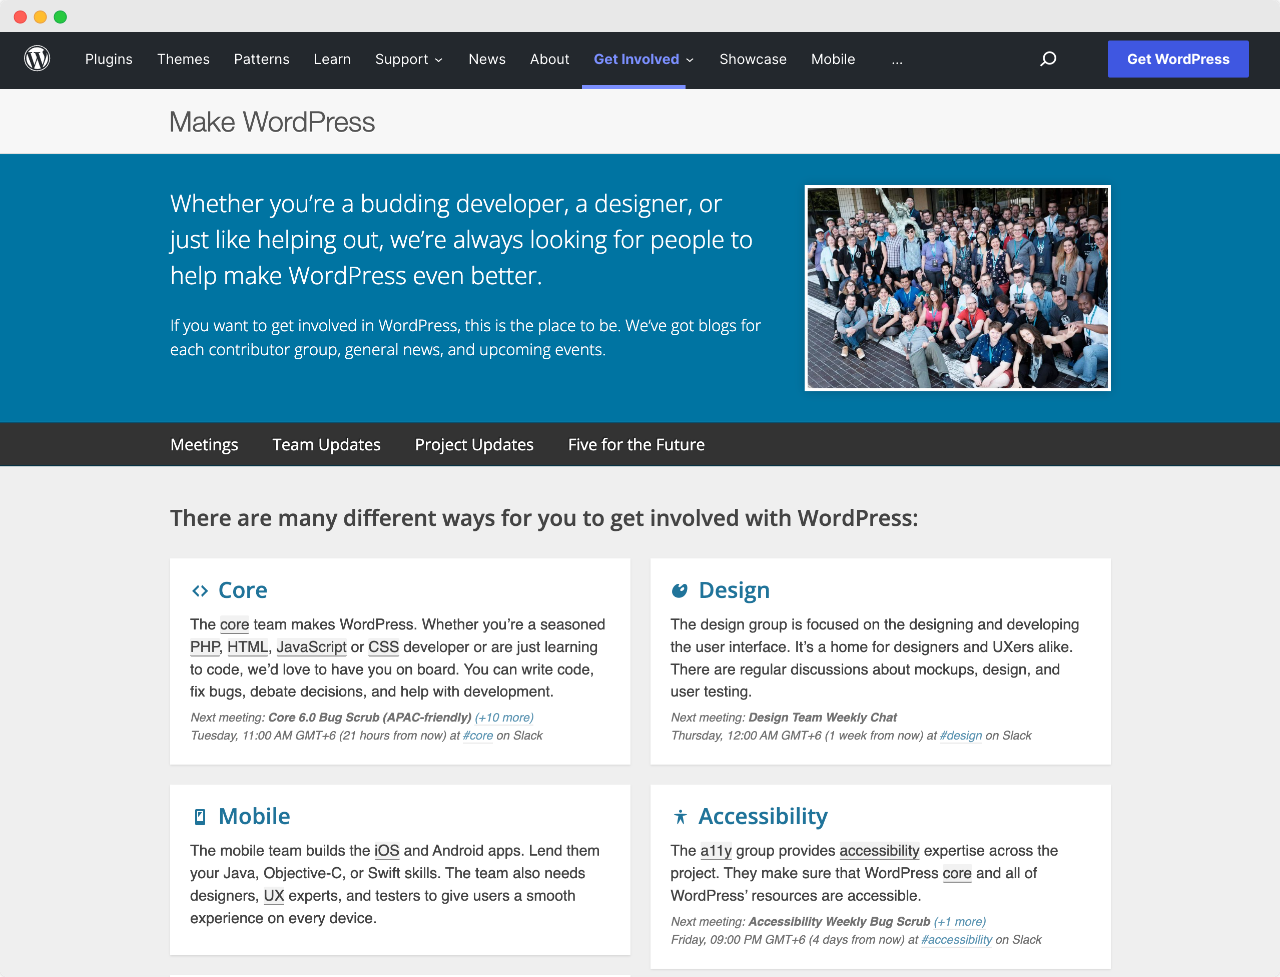Viewport: 1280px width, 977px height.
Task: Click the macOS green maximize button
Action: click(x=60, y=17)
